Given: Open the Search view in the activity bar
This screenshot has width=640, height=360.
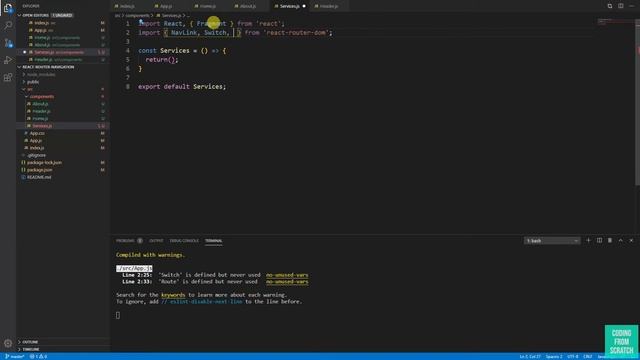Looking at the screenshot, I should tap(8, 25).
